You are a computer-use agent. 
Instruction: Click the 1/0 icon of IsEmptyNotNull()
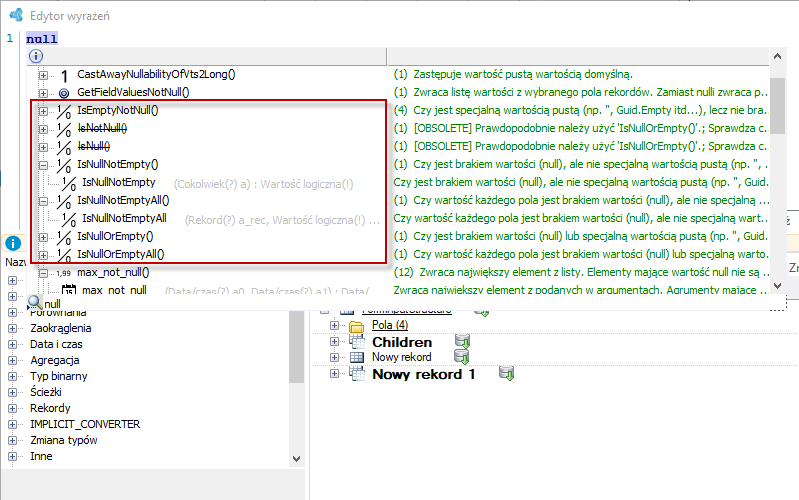click(64, 111)
